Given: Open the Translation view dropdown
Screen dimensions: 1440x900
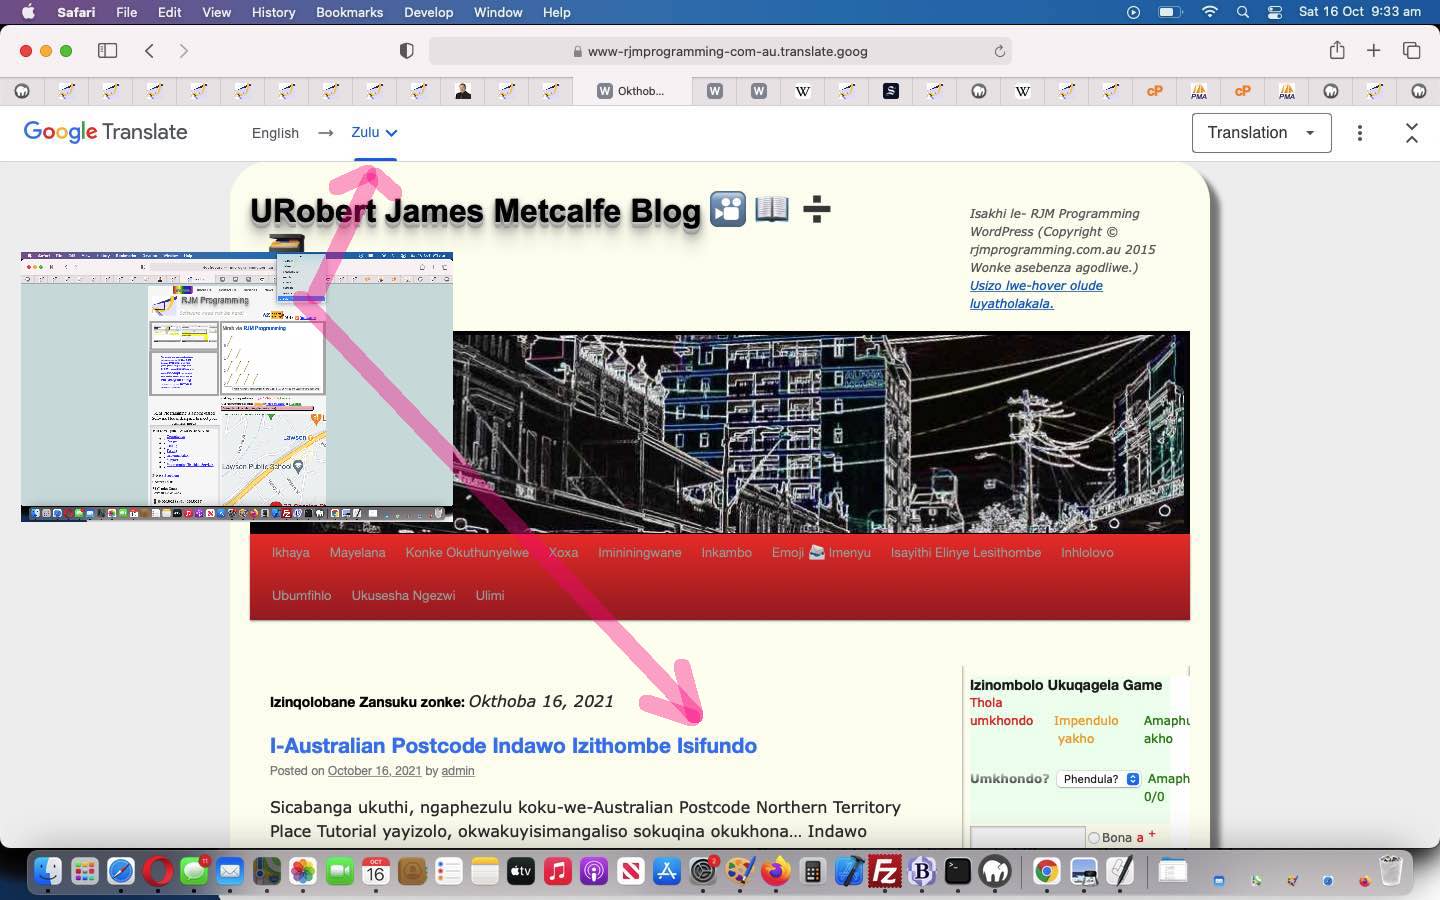Looking at the screenshot, I should [x=1261, y=133].
